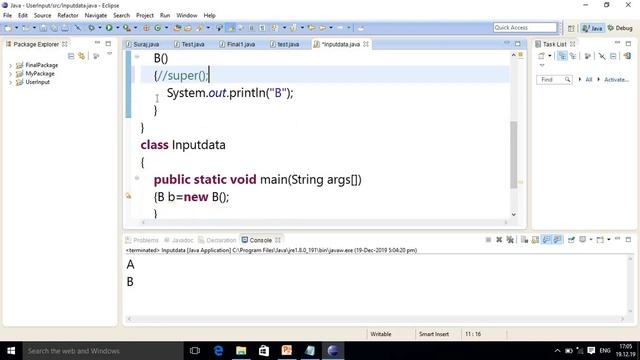
Task: Toggle Scroll Lock in Console toolbar
Action: [x=535, y=240]
